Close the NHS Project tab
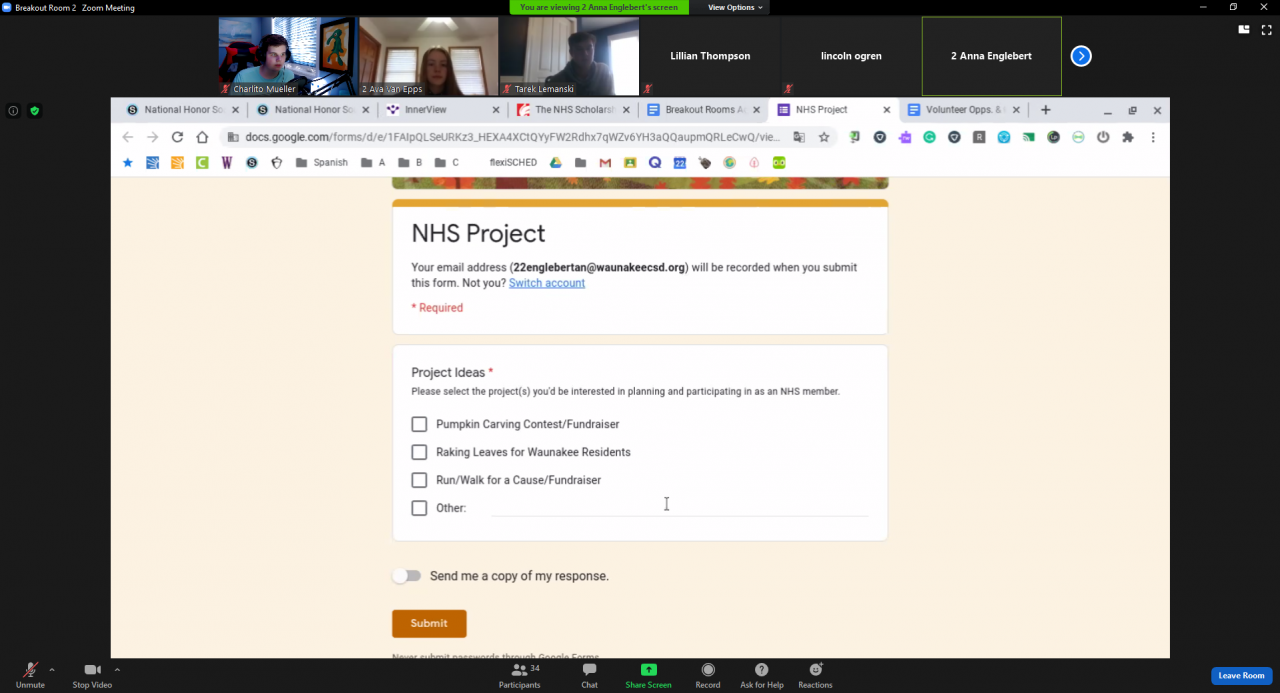The width and height of the screenshot is (1280, 693). tap(886, 110)
